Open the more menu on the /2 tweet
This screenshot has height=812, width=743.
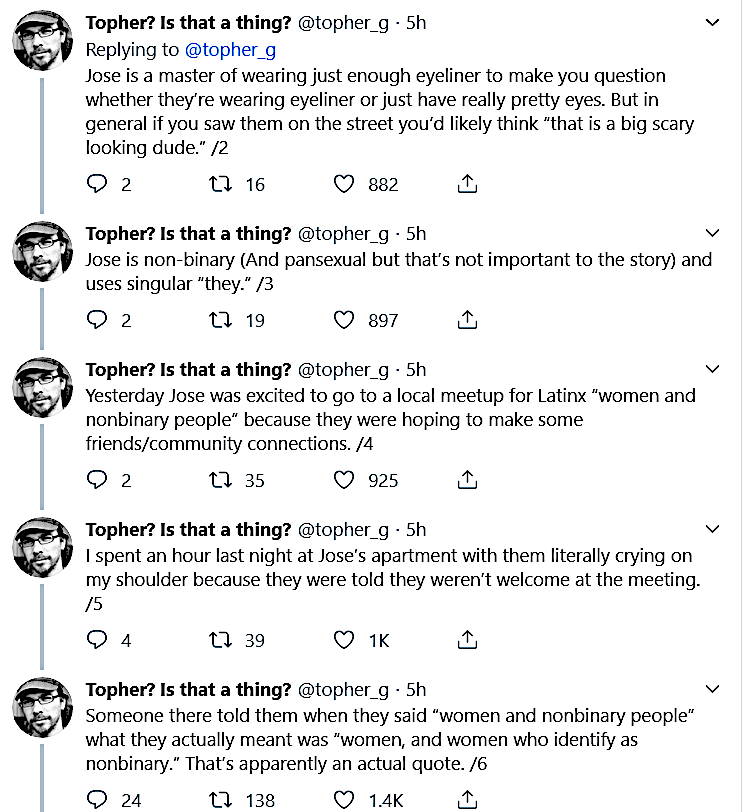coord(712,23)
